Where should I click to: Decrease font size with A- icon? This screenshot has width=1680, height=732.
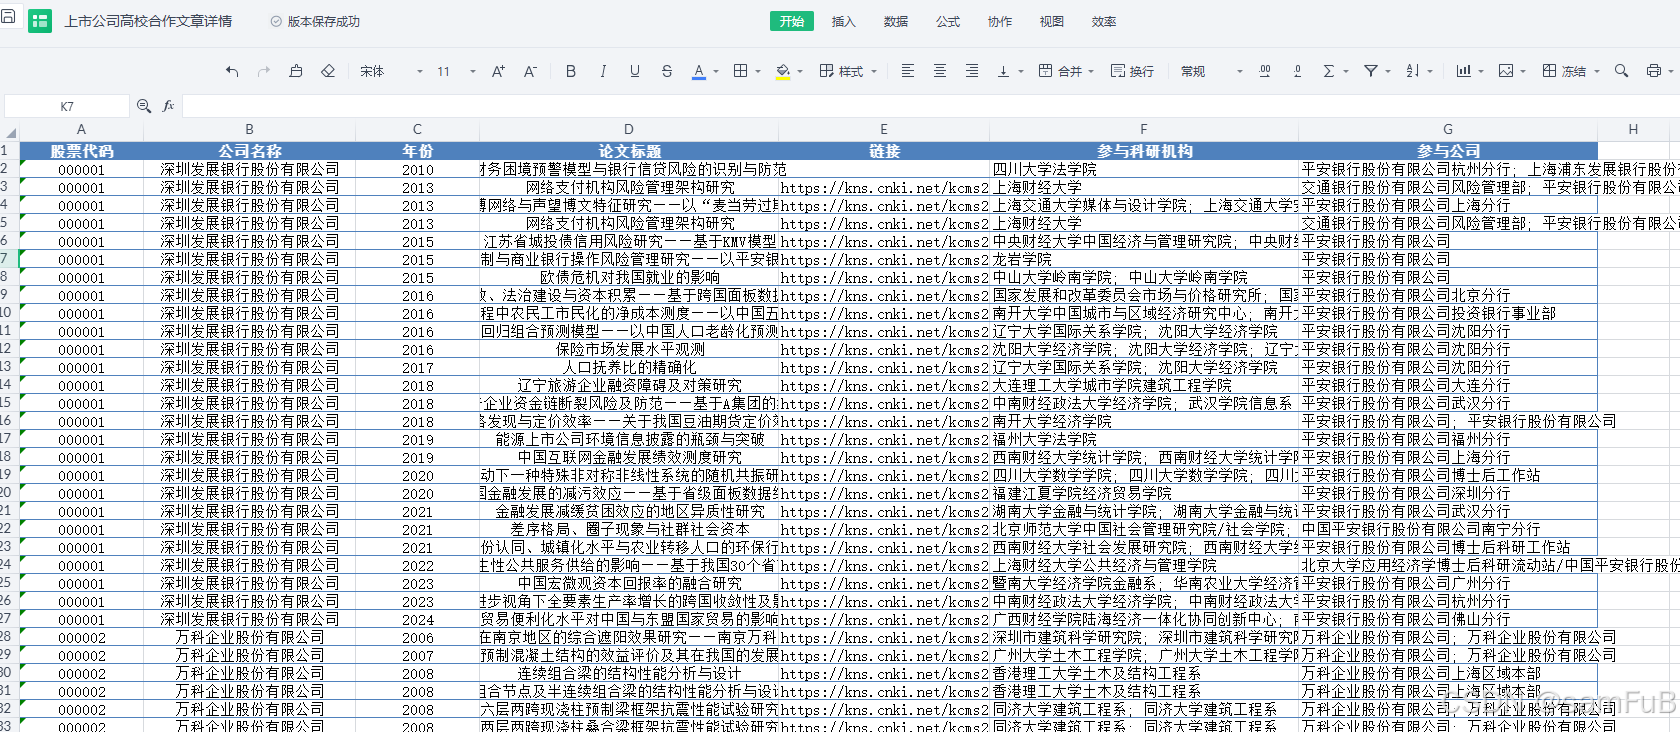(x=530, y=71)
